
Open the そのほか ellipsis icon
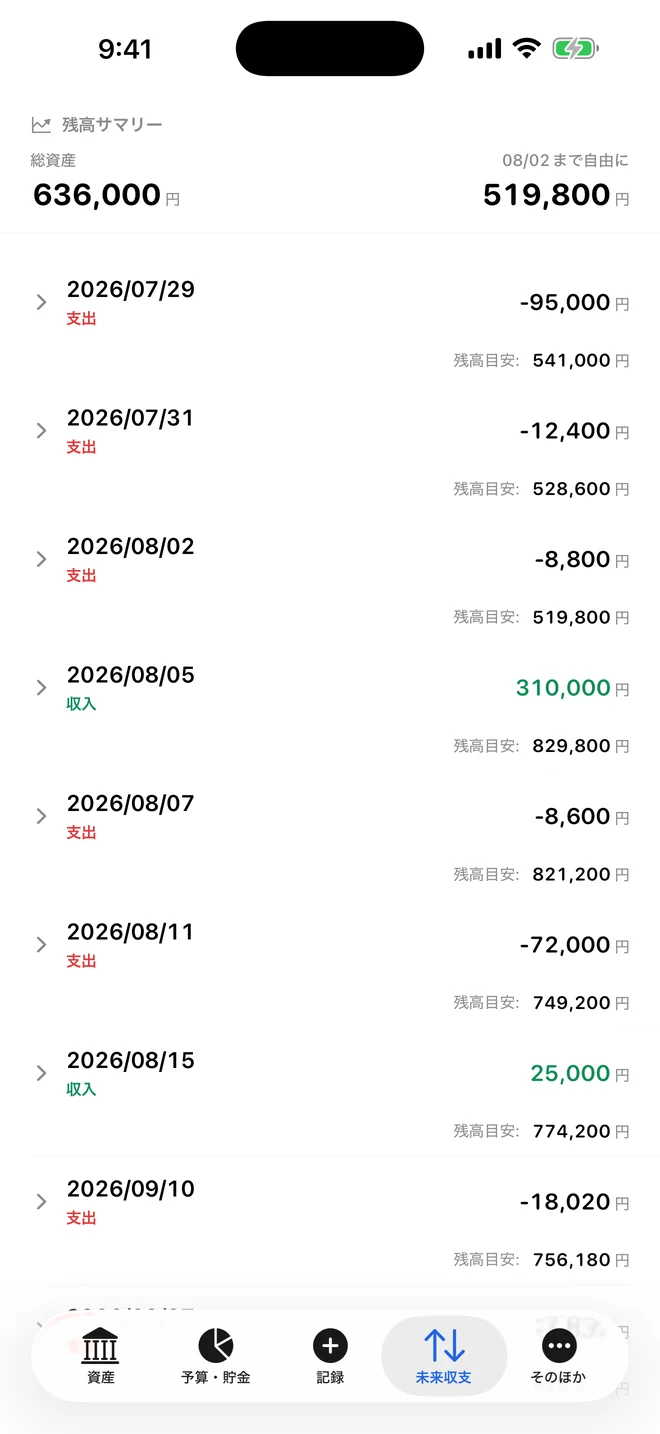click(559, 1346)
